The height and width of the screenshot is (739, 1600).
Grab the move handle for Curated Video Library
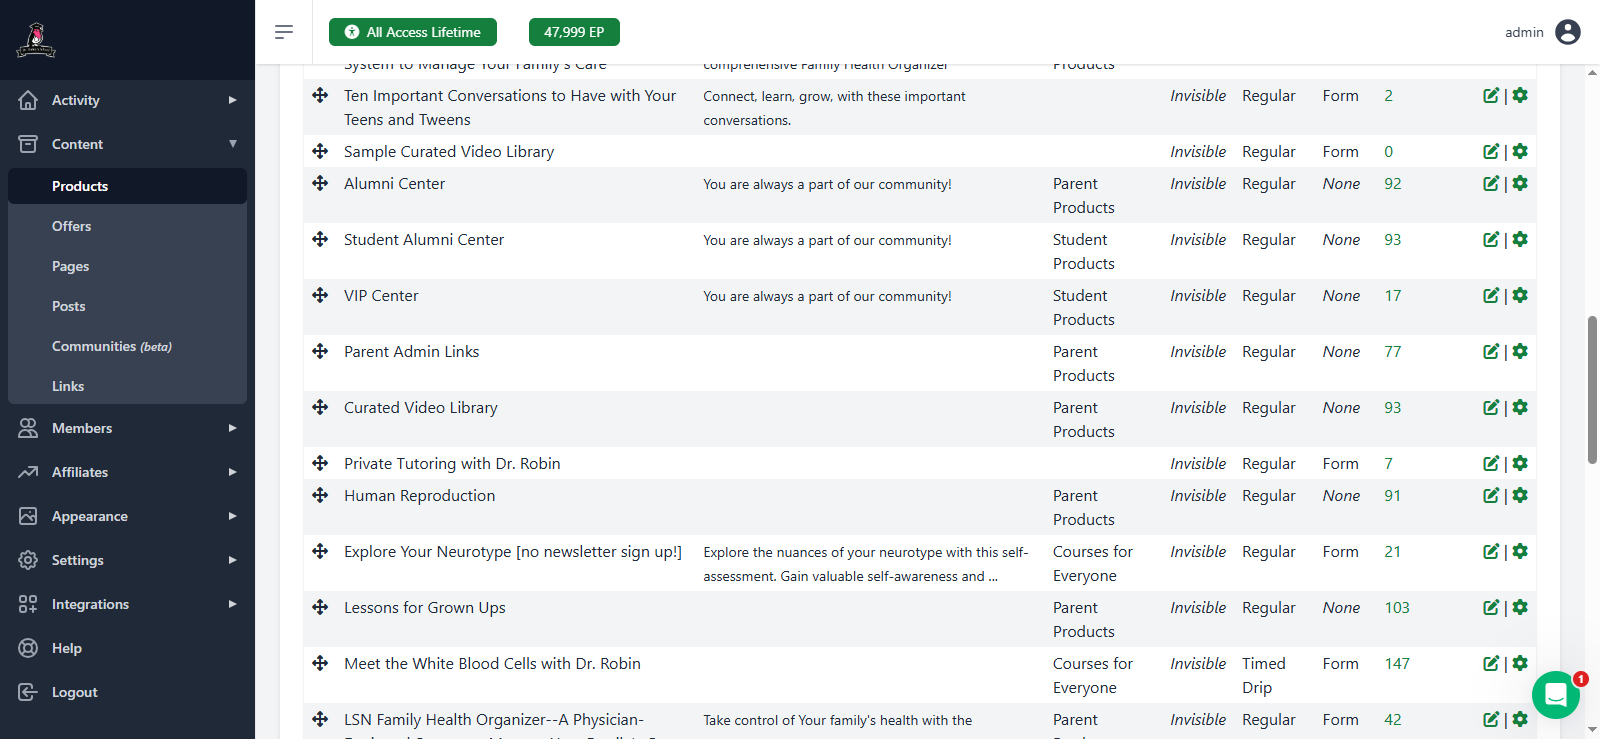tap(320, 408)
